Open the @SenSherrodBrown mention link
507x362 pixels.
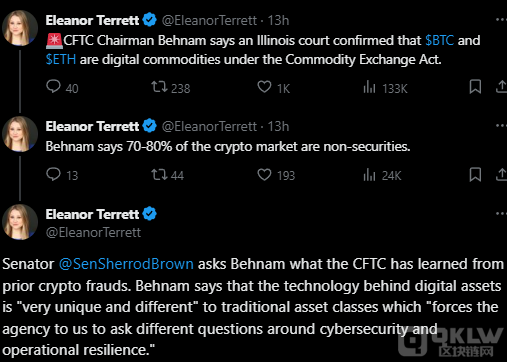tap(126, 264)
